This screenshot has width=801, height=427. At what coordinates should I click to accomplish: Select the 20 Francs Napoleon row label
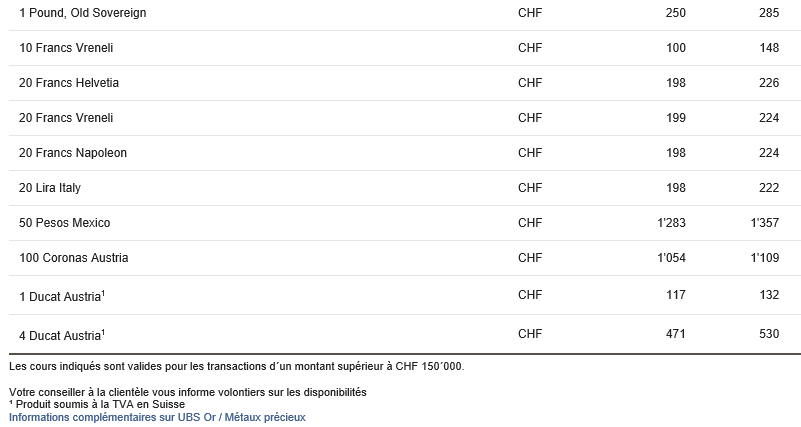click(x=73, y=153)
